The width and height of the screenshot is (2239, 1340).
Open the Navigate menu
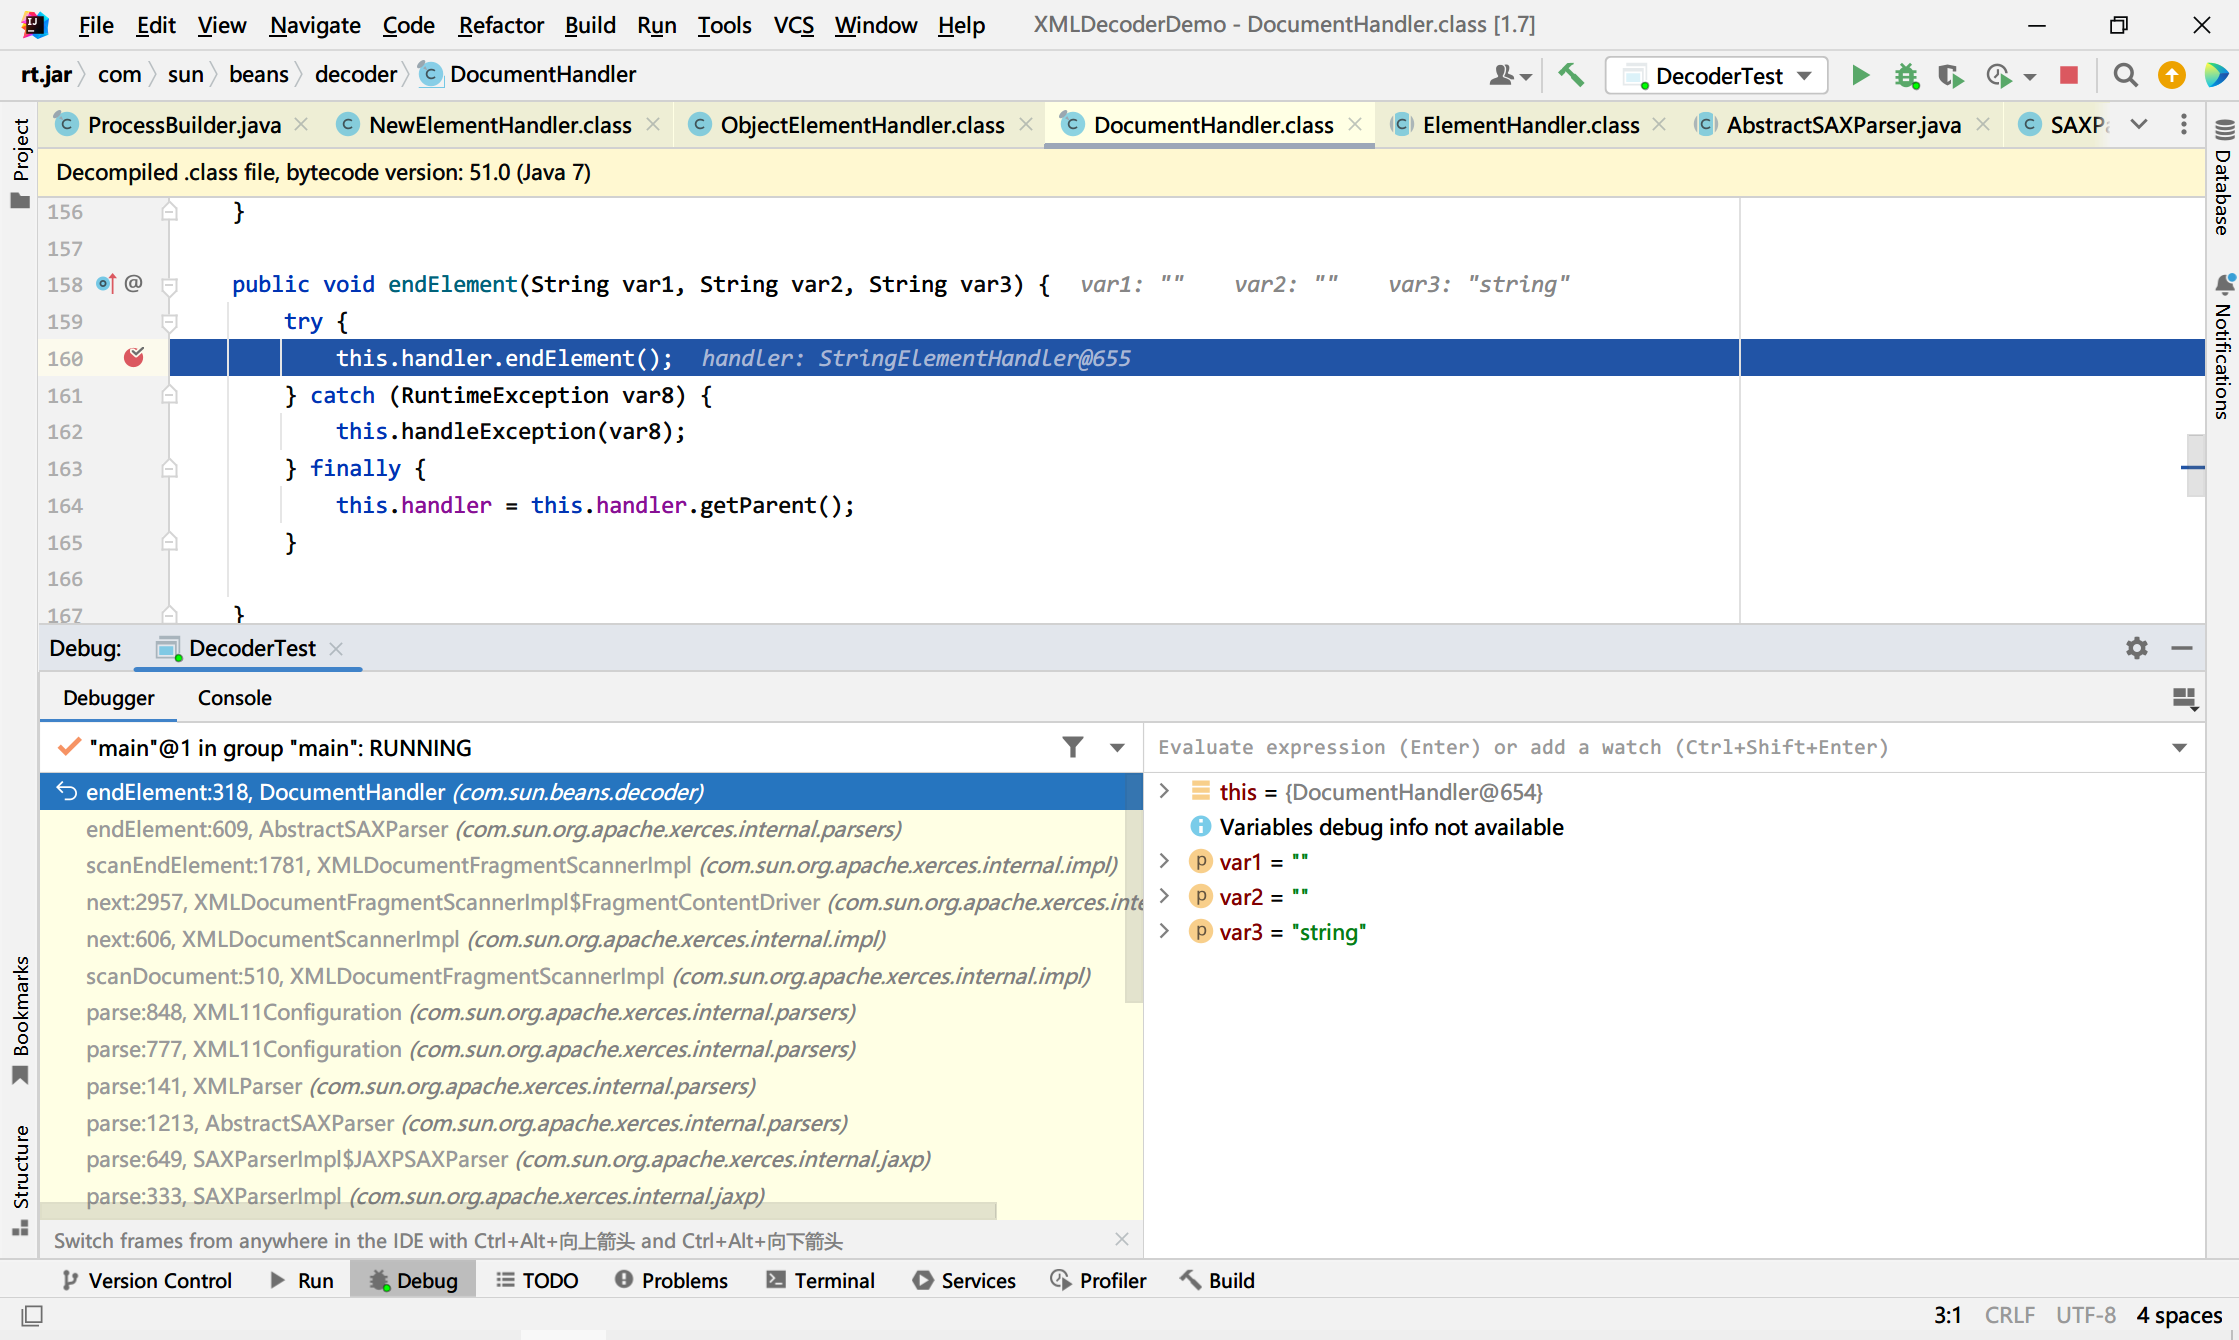coord(315,25)
